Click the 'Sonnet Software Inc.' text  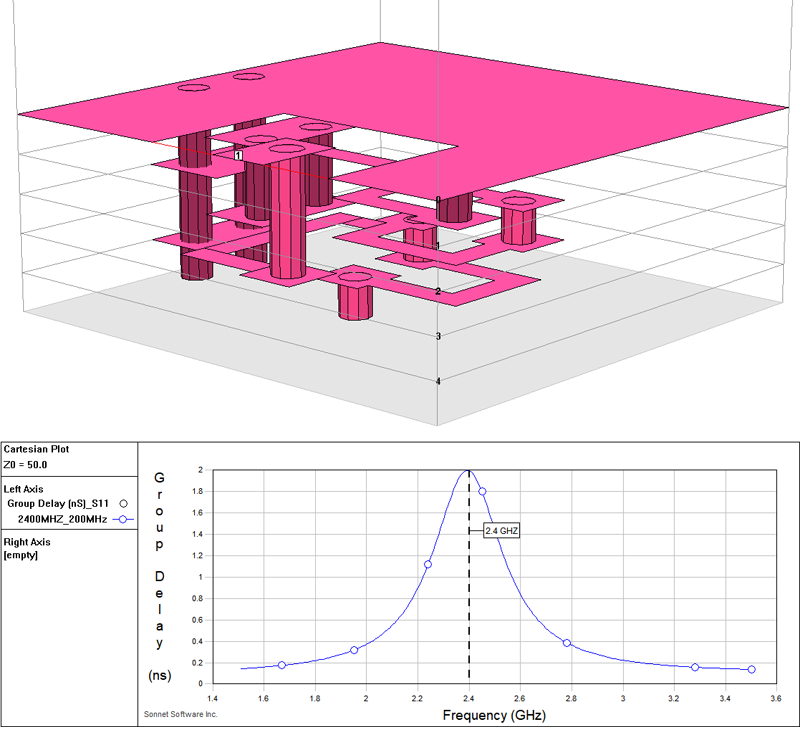point(181,714)
